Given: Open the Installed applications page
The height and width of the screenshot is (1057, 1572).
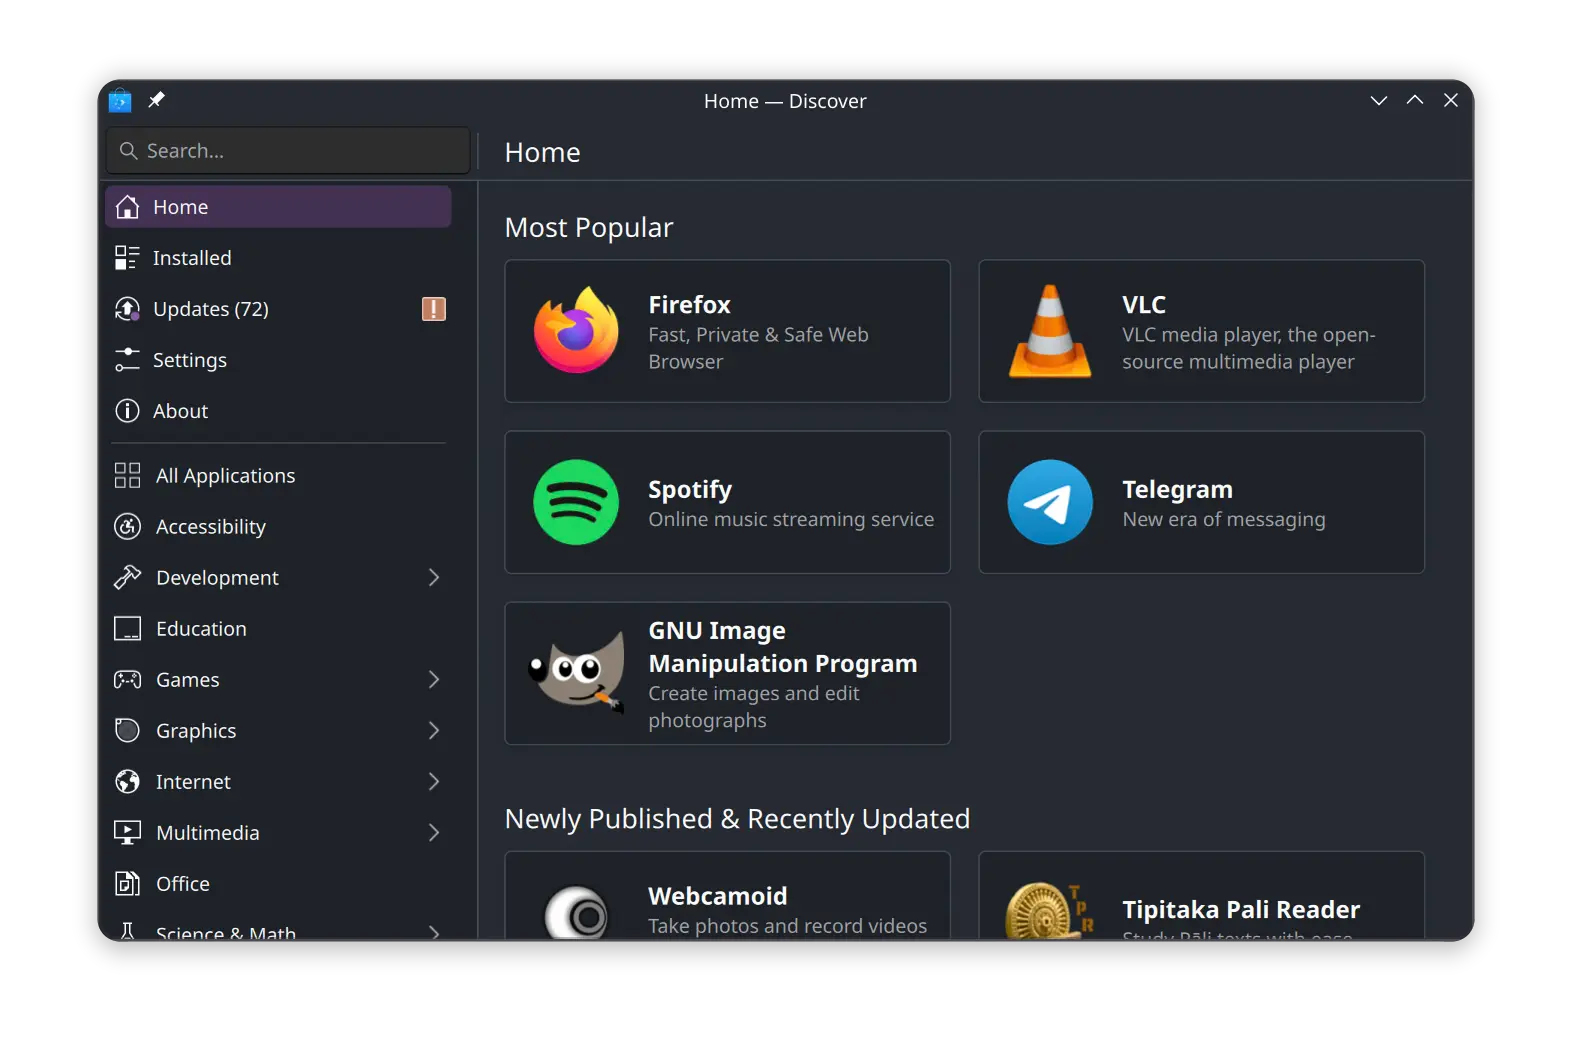Looking at the screenshot, I should click(x=278, y=258).
